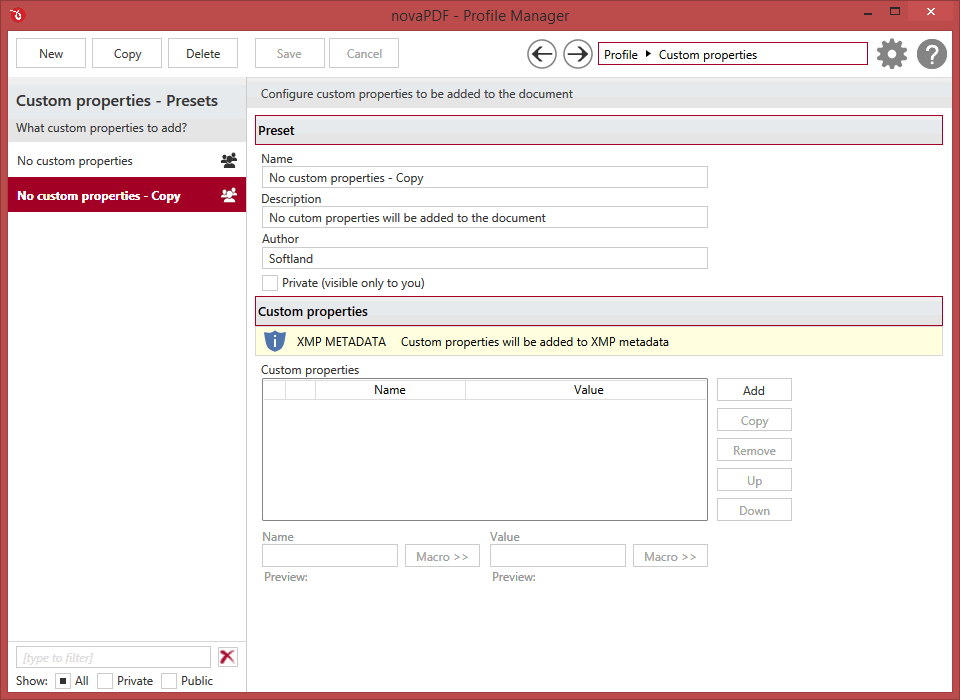Click the Down button to move property

coord(754,510)
